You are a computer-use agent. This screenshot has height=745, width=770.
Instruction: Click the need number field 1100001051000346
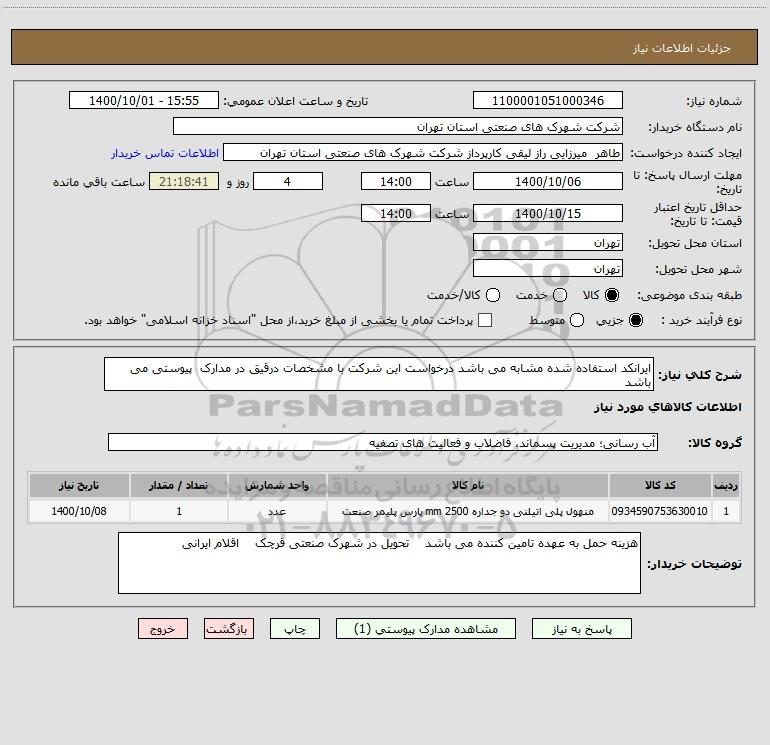coord(548,101)
